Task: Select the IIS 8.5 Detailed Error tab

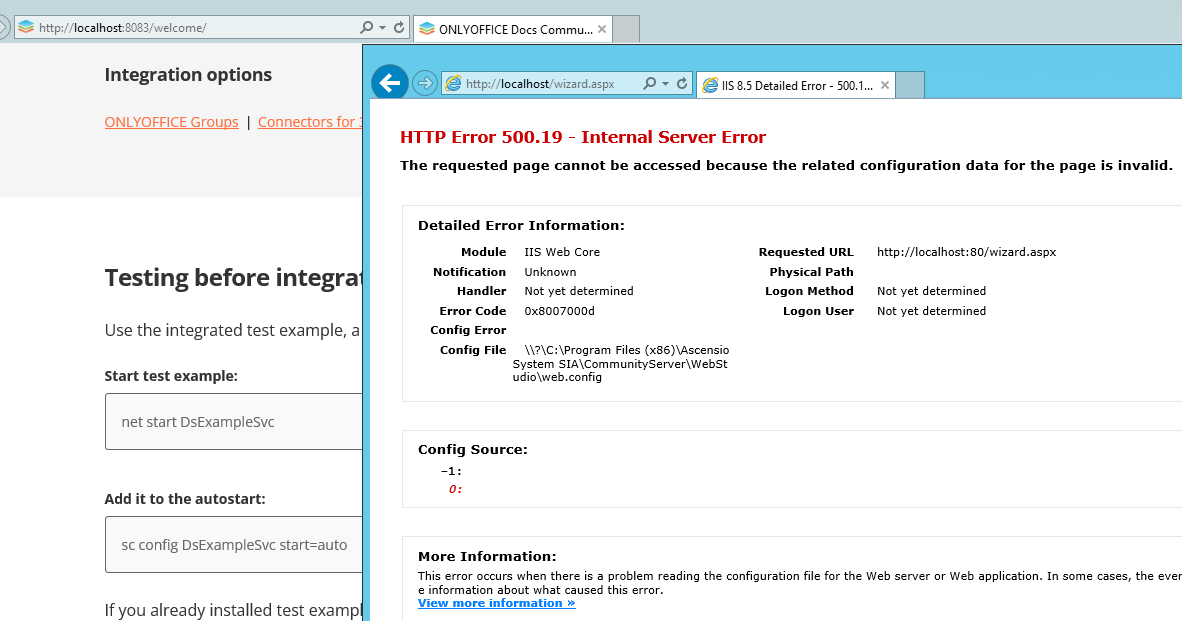Action: pyautogui.click(x=796, y=85)
